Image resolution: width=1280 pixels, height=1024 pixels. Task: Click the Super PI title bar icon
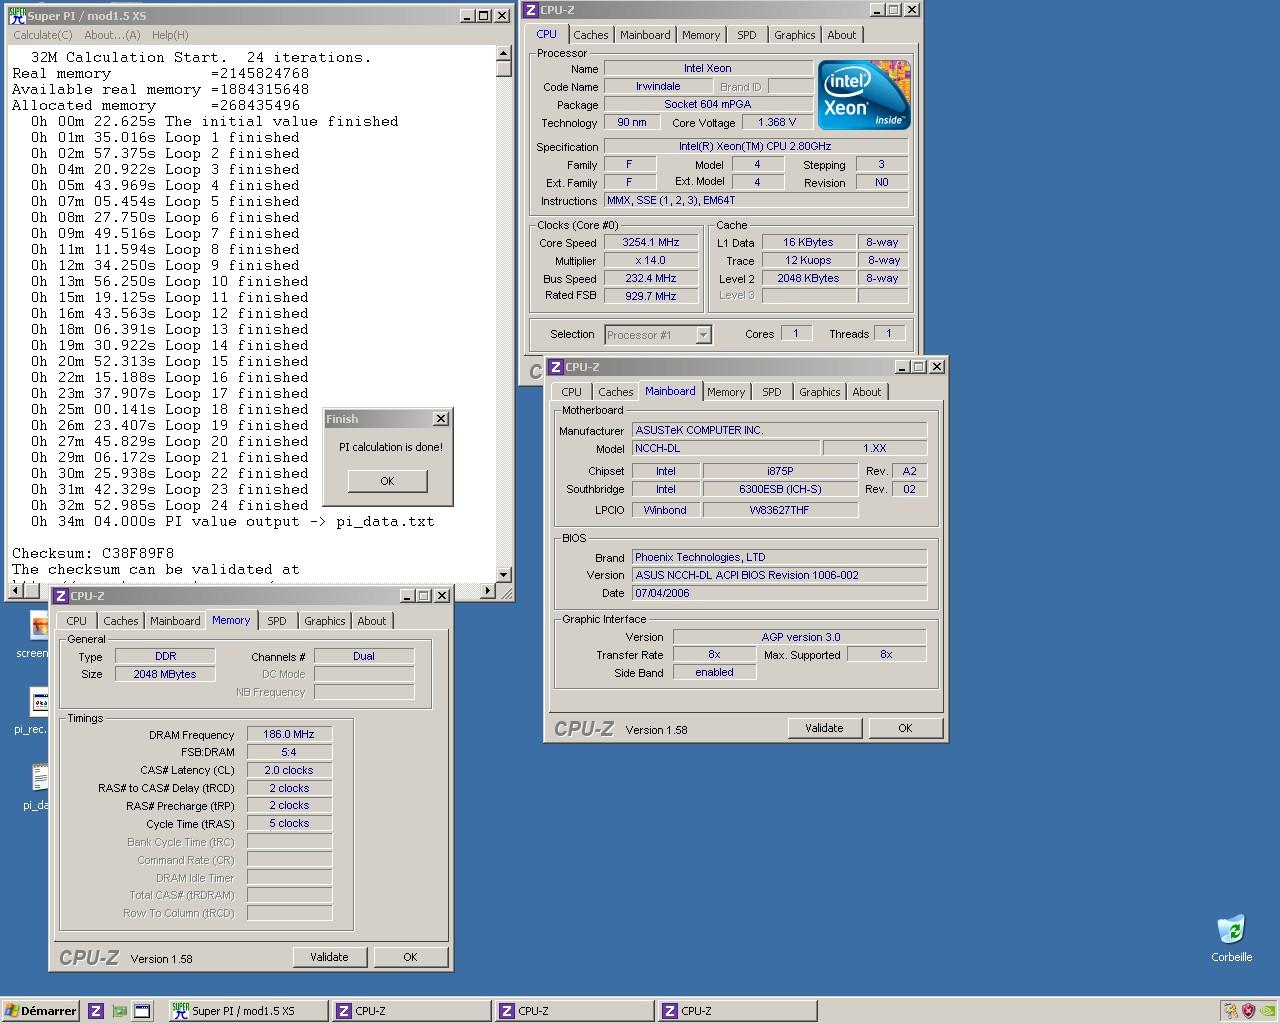[x=16, y=16]
